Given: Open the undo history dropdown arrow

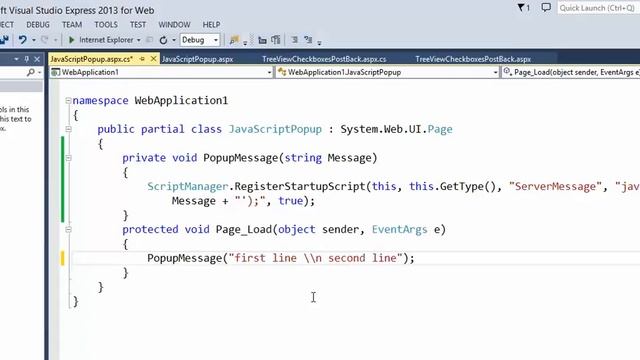Looking at the screenshot, I should (33, 40).
